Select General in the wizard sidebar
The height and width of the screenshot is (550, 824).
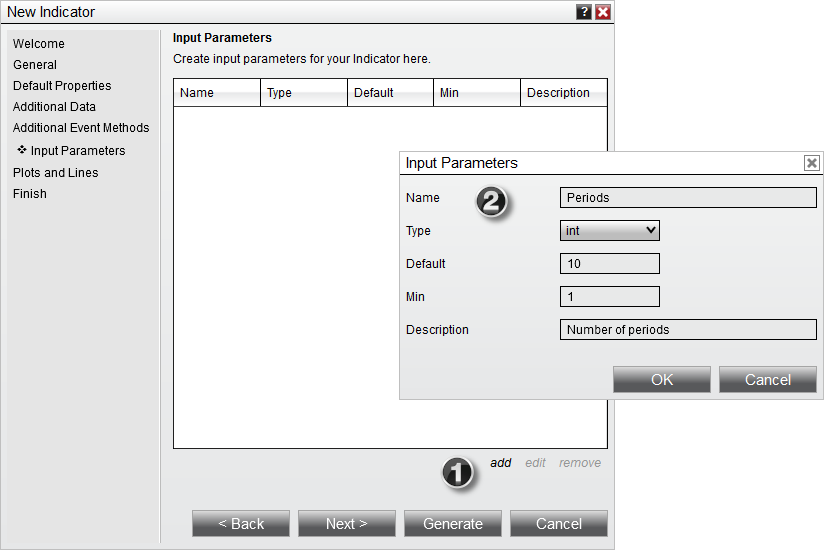point(35,65)
